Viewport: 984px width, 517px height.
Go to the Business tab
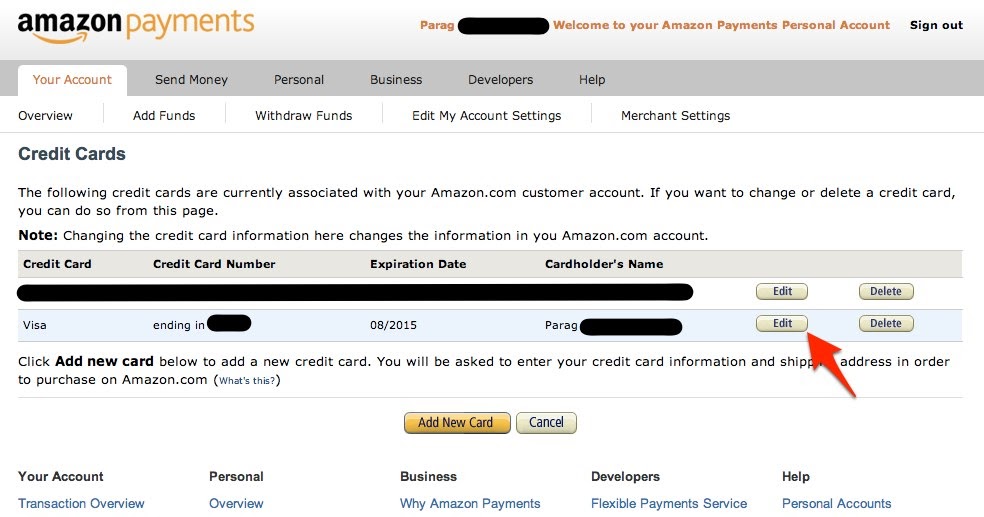pos(396,80)
